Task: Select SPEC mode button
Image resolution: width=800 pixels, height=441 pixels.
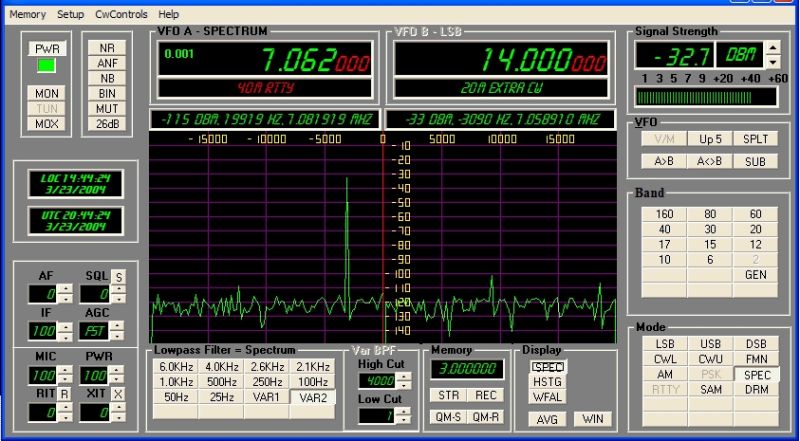Action: tap(757, 375)
